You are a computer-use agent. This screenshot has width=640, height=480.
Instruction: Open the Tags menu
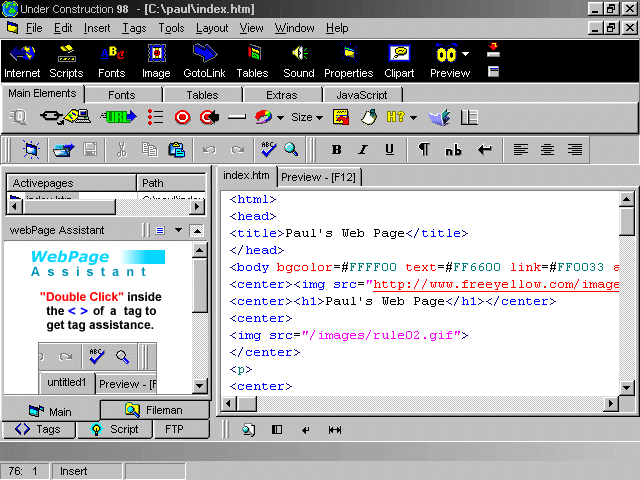coord(134,28)
